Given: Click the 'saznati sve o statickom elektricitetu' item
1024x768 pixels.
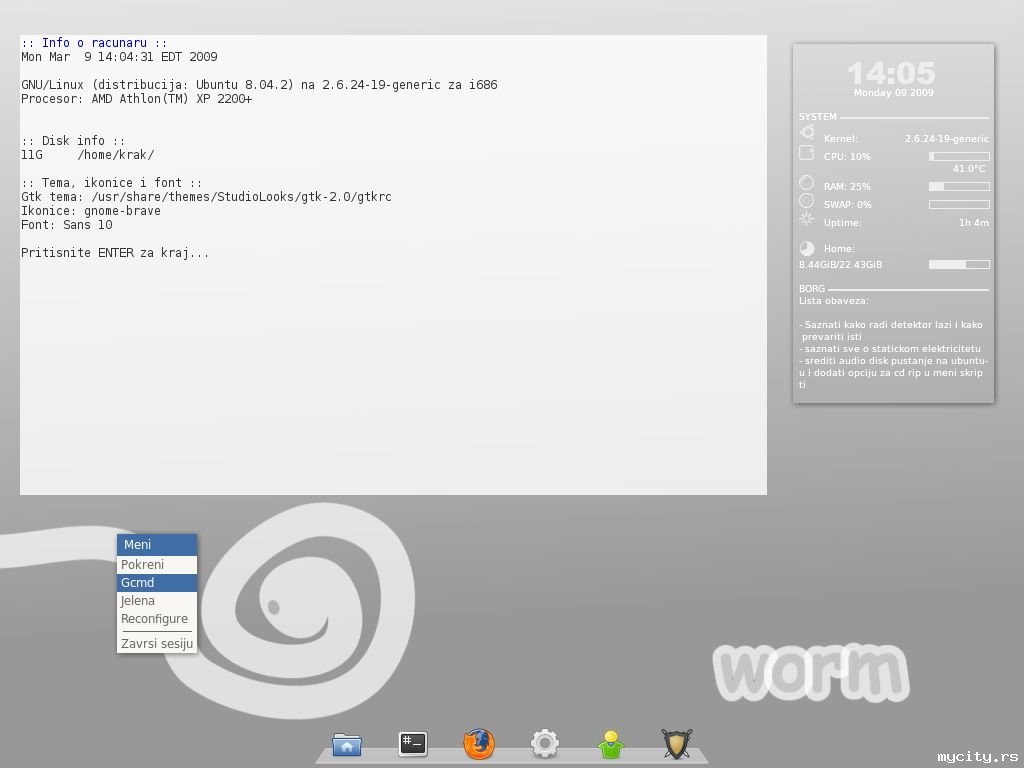Looking at the screenshot, I should (x=889, y=349).
